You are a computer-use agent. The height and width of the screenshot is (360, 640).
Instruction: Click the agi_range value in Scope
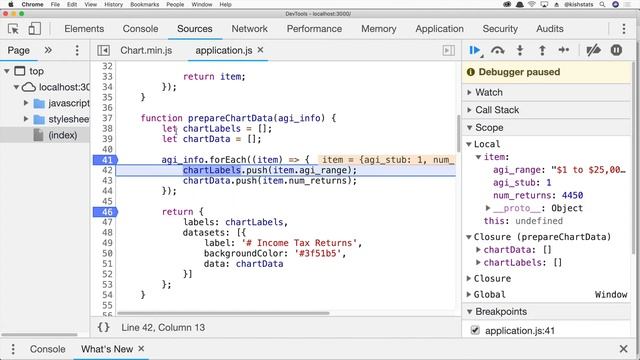point(588,170)
